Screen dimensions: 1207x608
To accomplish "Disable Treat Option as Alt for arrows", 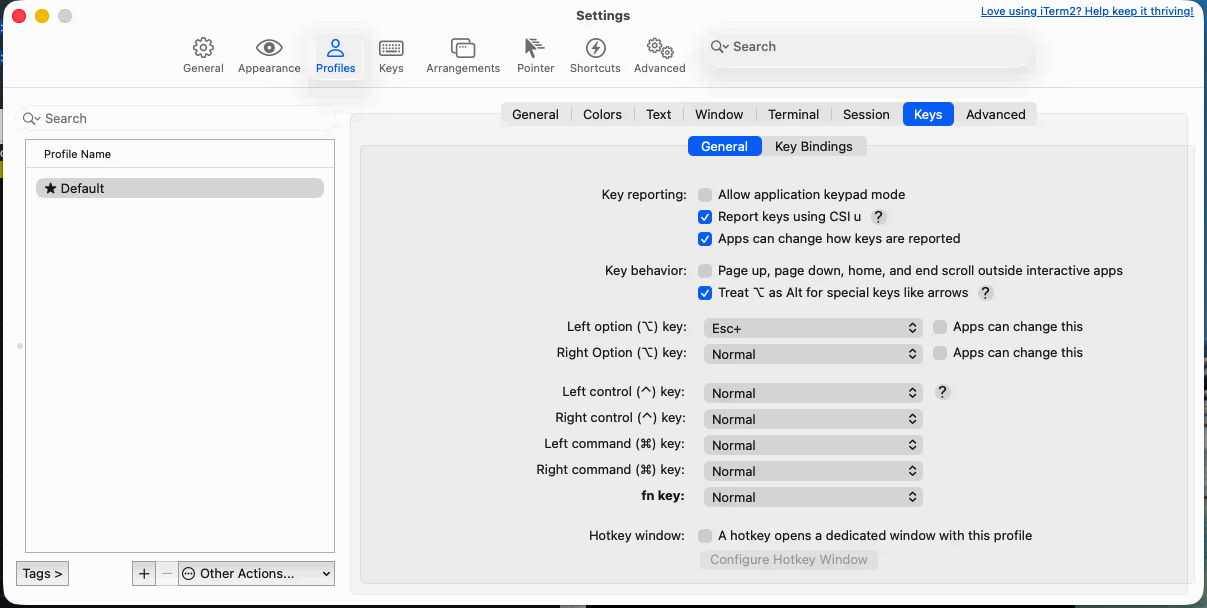I will [705, 292].
